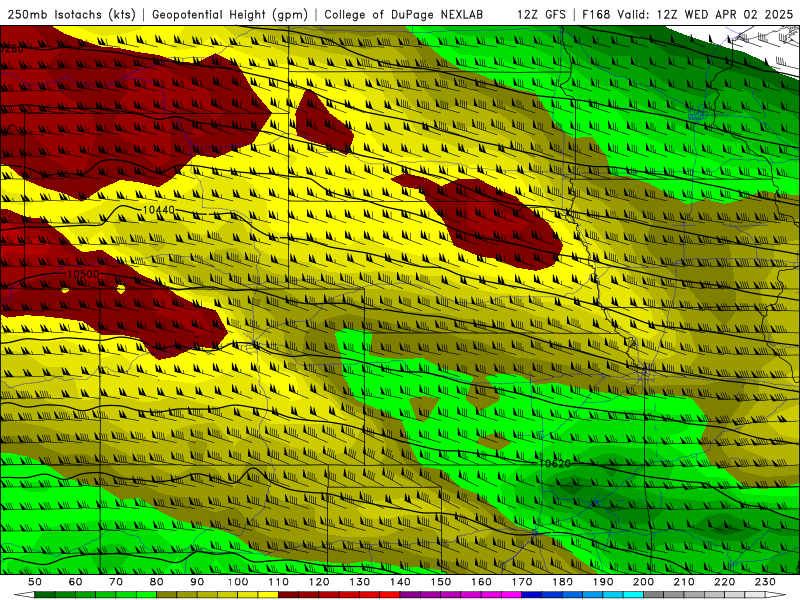Click the "F168 Valid: 12Z WED APR 02 2025" text

click(x=687, y=14)
